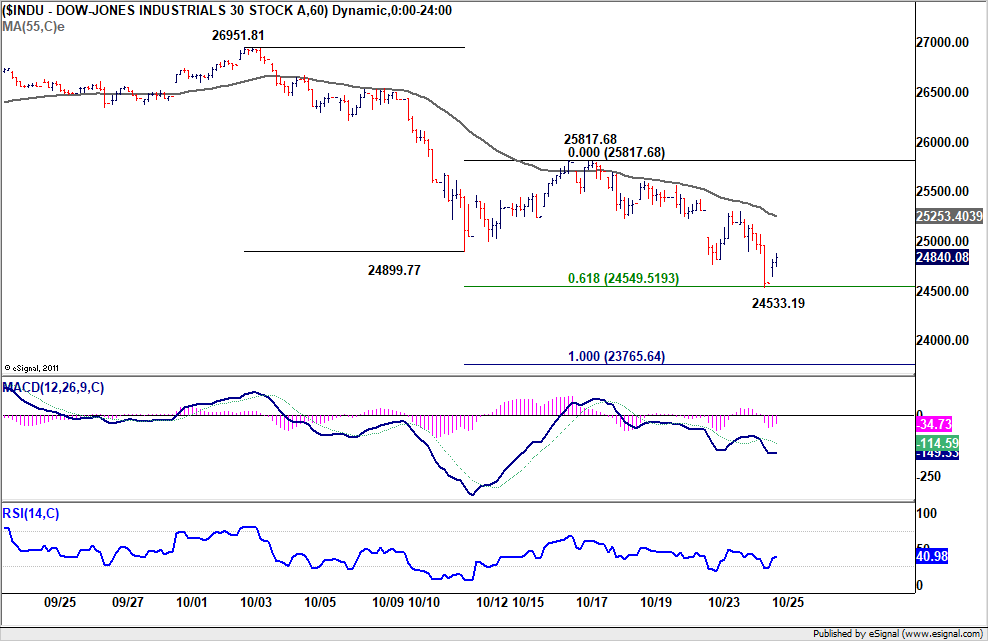This screenshot has width=988, height=641.
Task: Click the -250 MACD axis label
Action: [x=928, y=476]
